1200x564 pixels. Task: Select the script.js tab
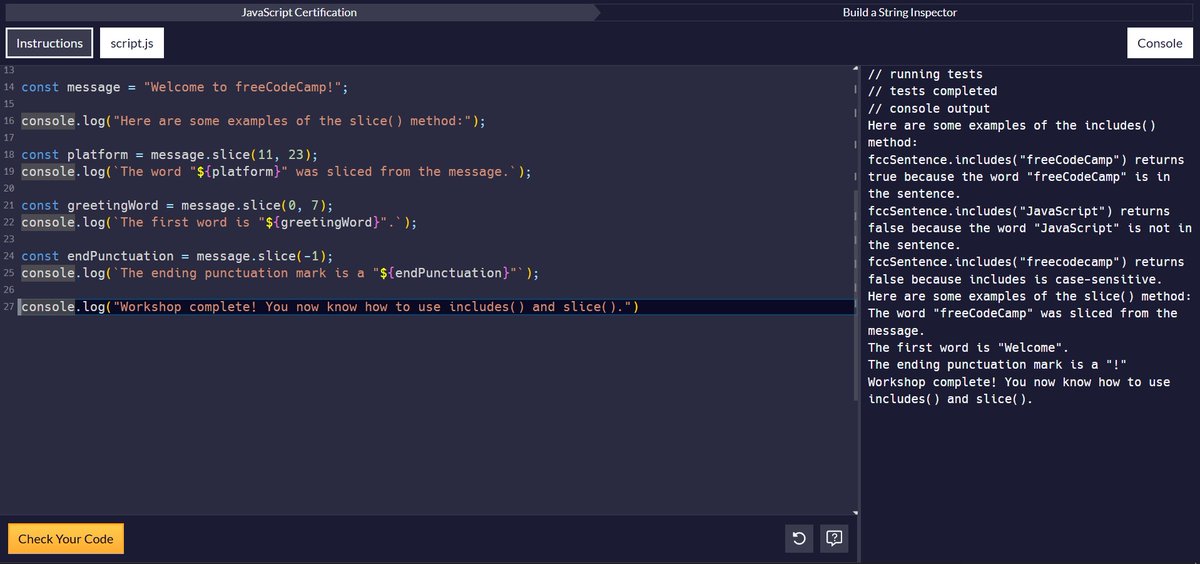coord(131,43)
